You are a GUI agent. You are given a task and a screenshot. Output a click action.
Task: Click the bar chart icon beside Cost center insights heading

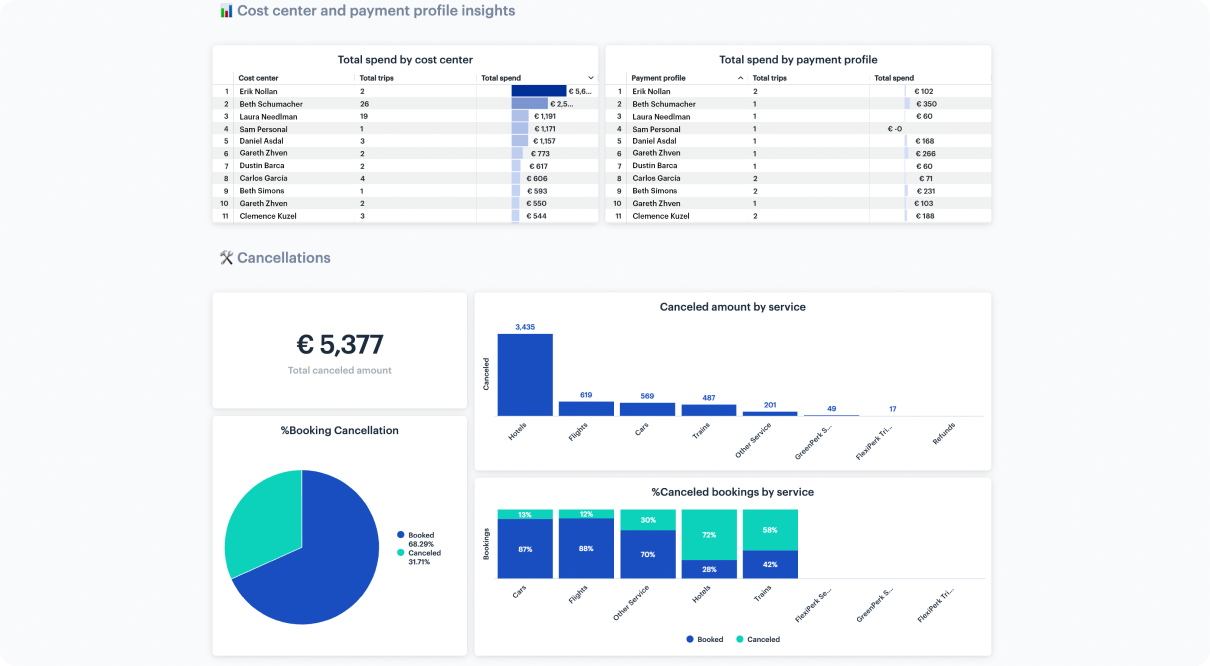tap(226, 11)
